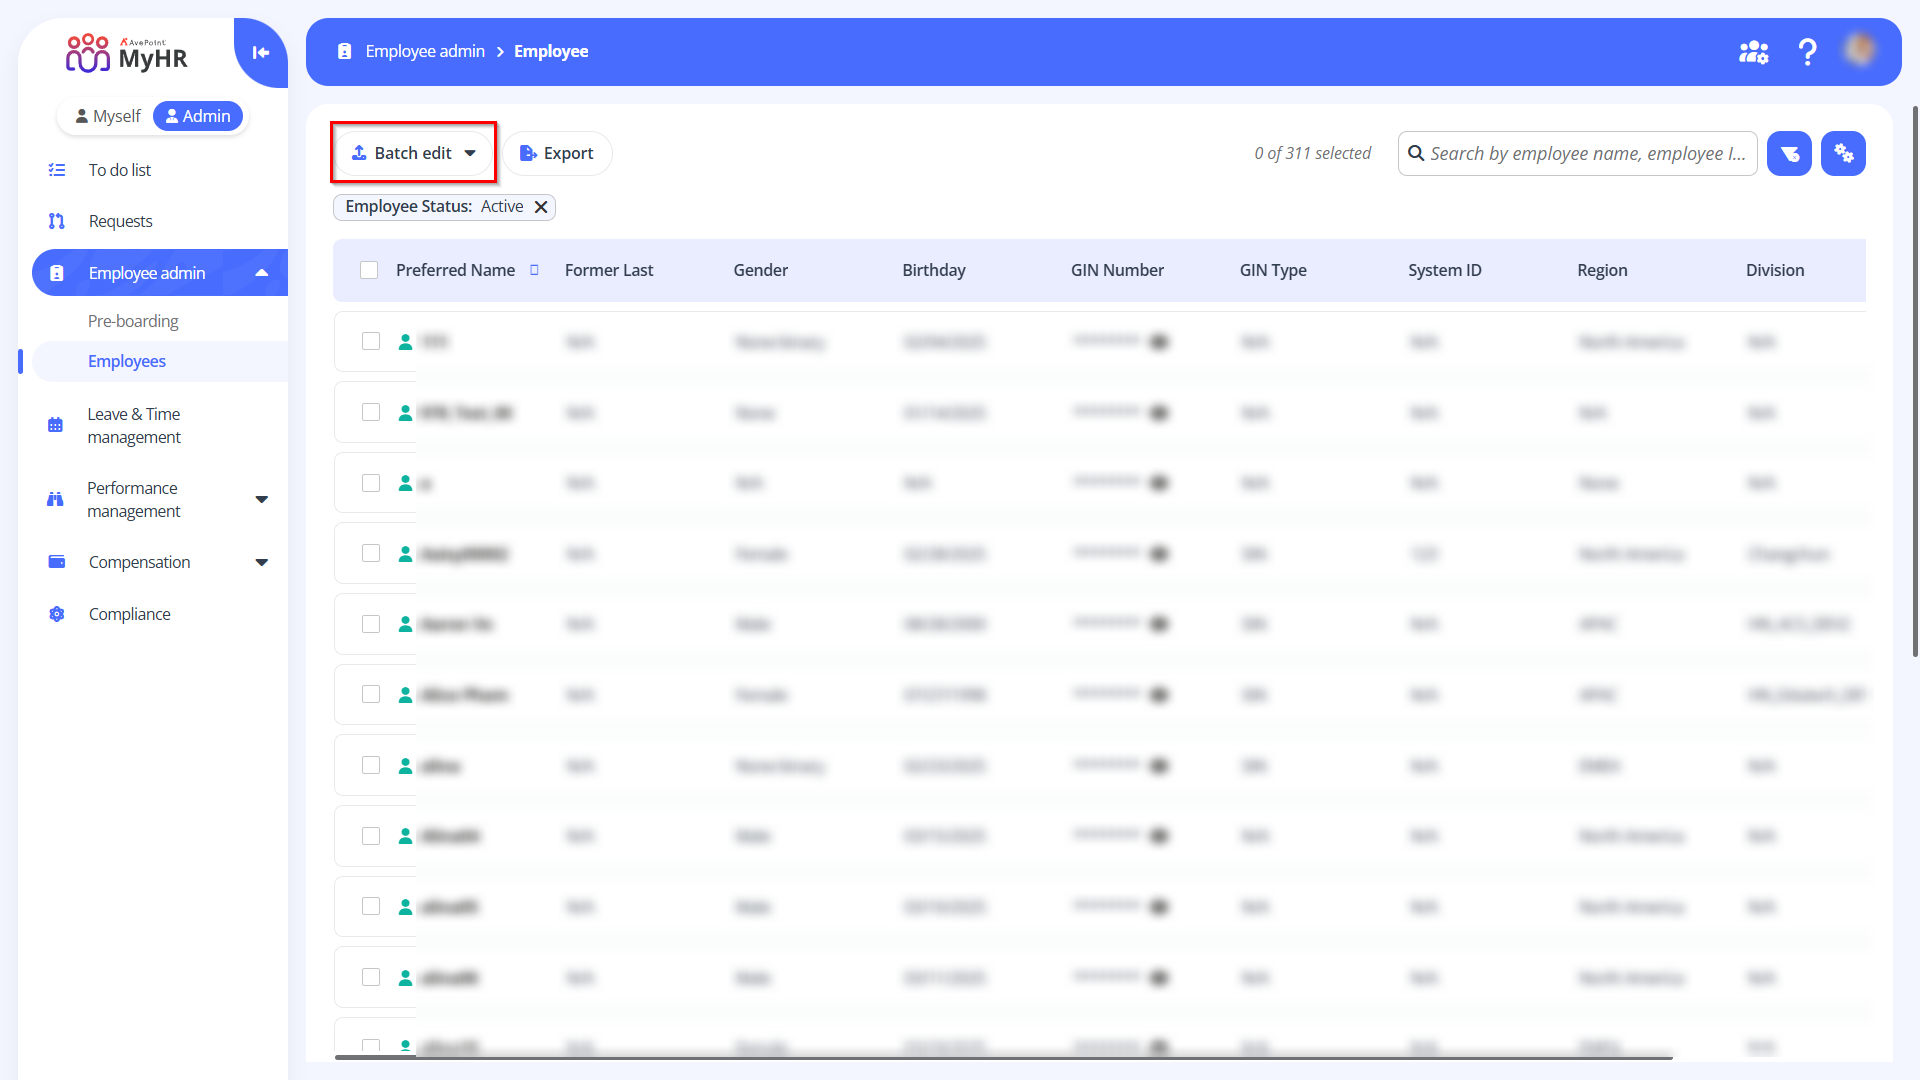1920x1080 pixels.
Task: Open the user group settings icon
Action: pos(1753,52)
